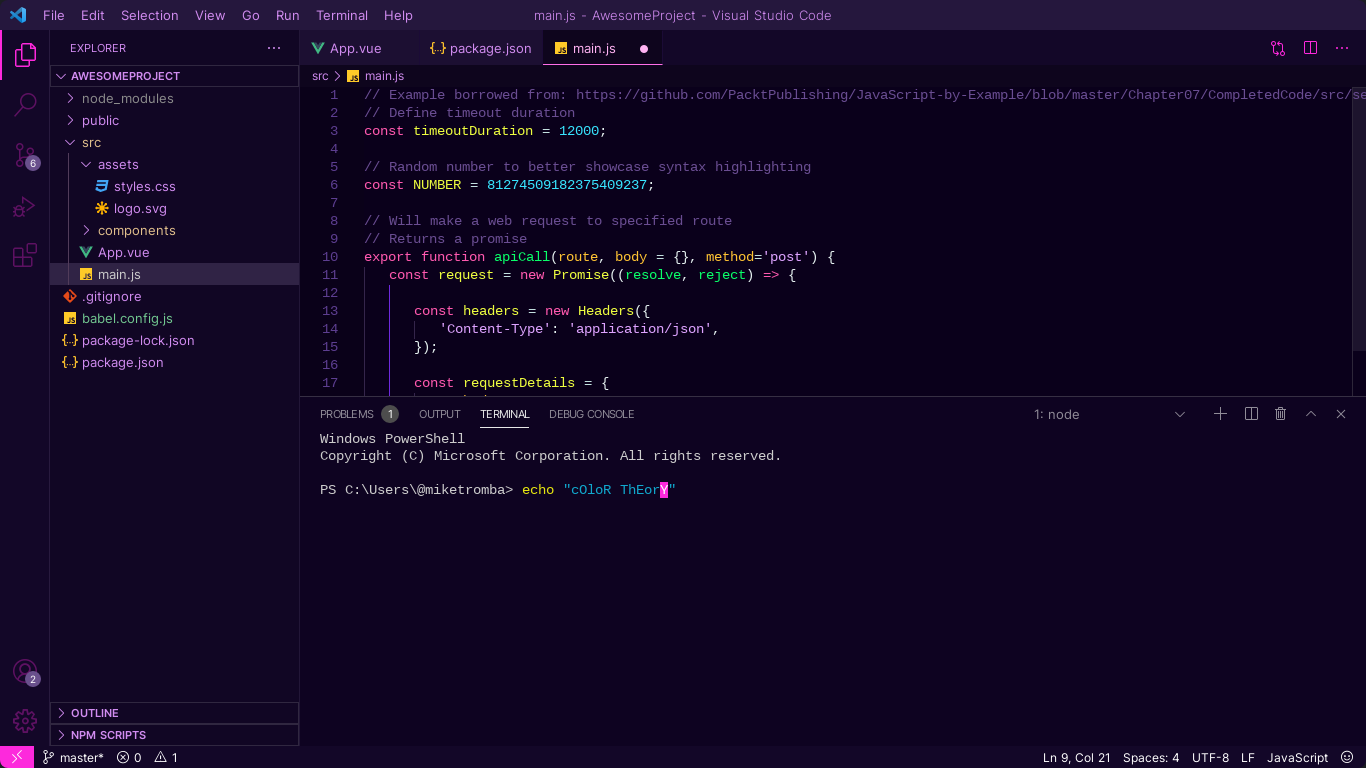Open the Go menu
The image size is (1366, 768).
pos(251,15)
